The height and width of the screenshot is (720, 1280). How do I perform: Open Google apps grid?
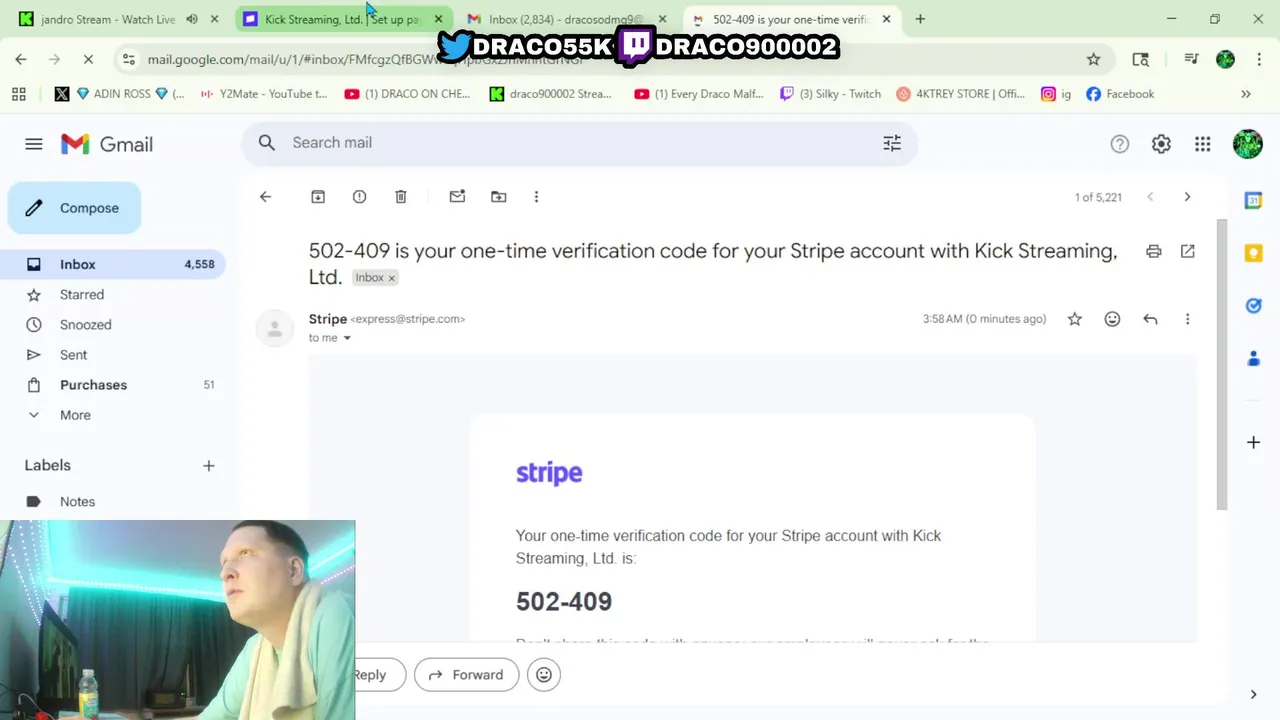(1203, 144)
